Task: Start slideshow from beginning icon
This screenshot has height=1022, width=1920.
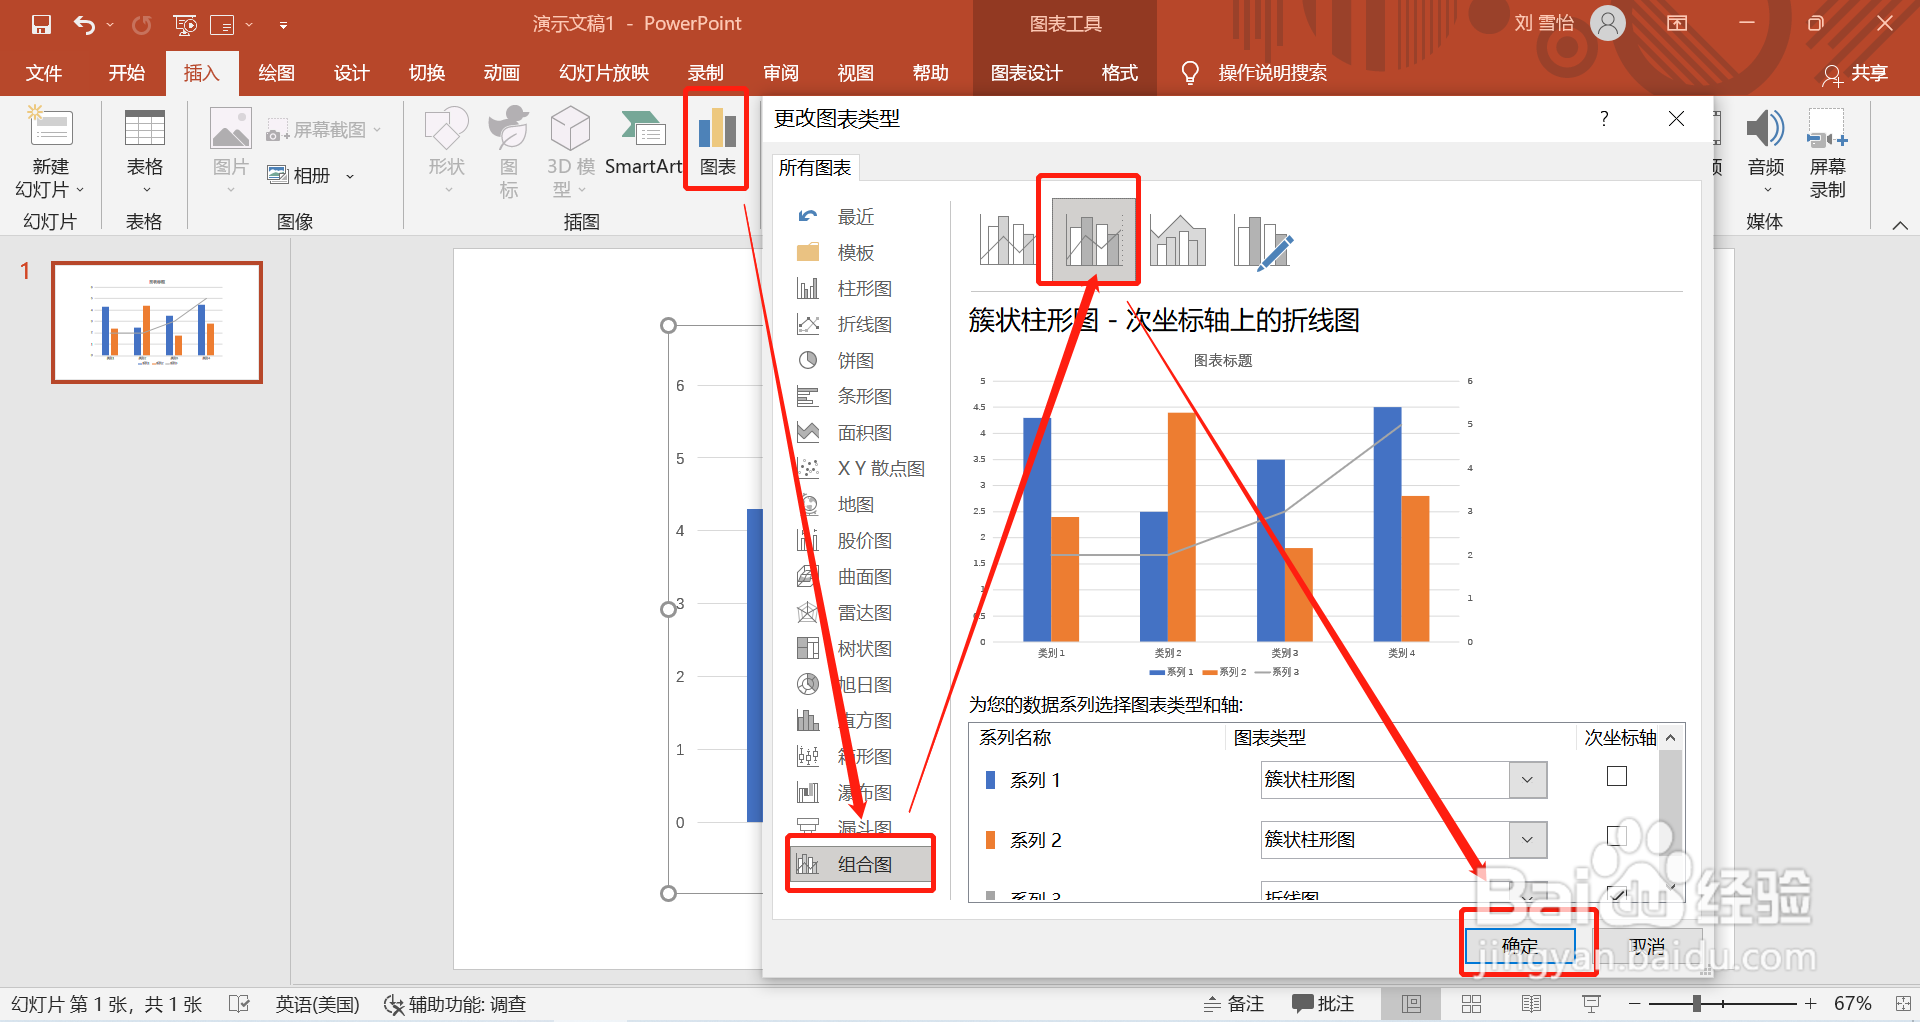Action: (185, 24)
